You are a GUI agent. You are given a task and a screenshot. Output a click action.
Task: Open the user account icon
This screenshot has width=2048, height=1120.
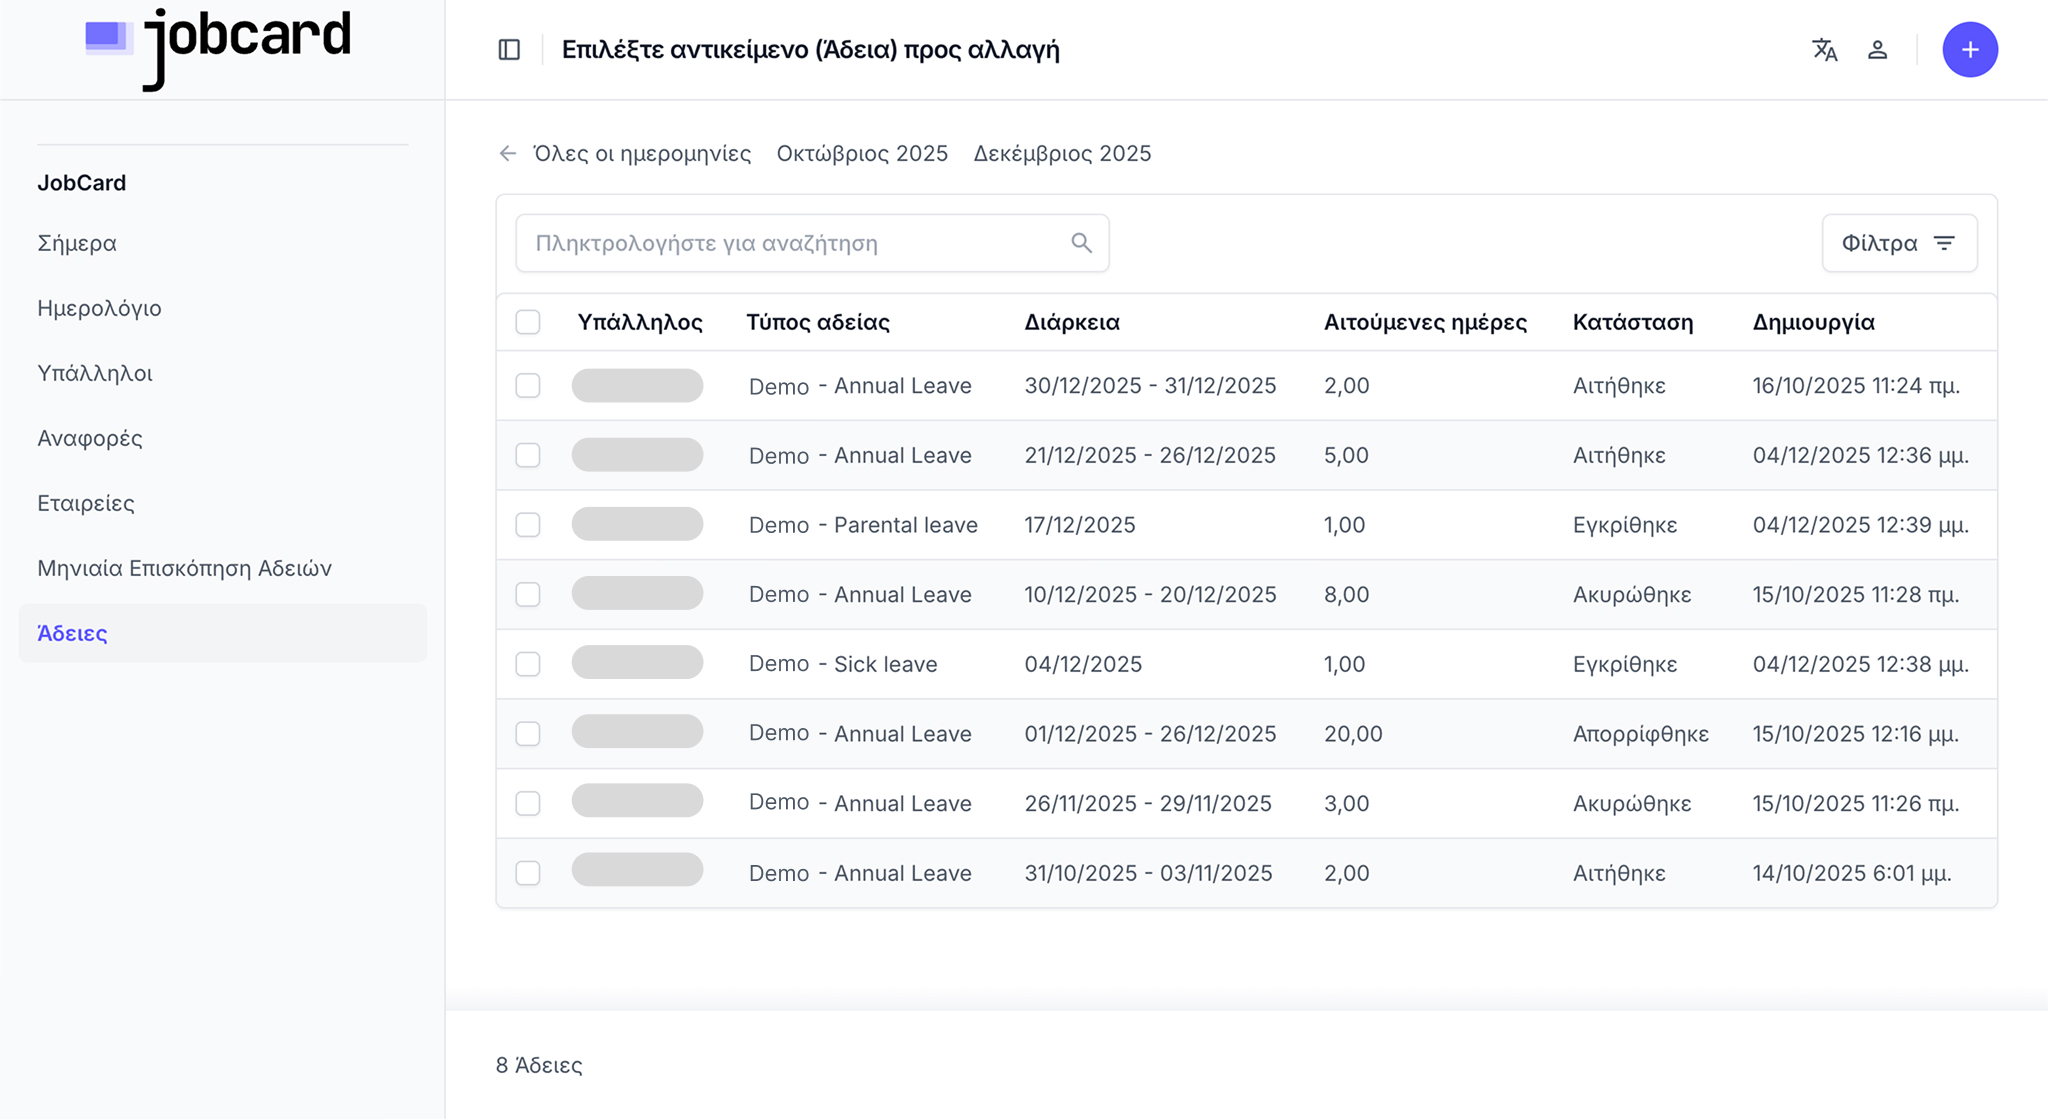coord(1877,49)
